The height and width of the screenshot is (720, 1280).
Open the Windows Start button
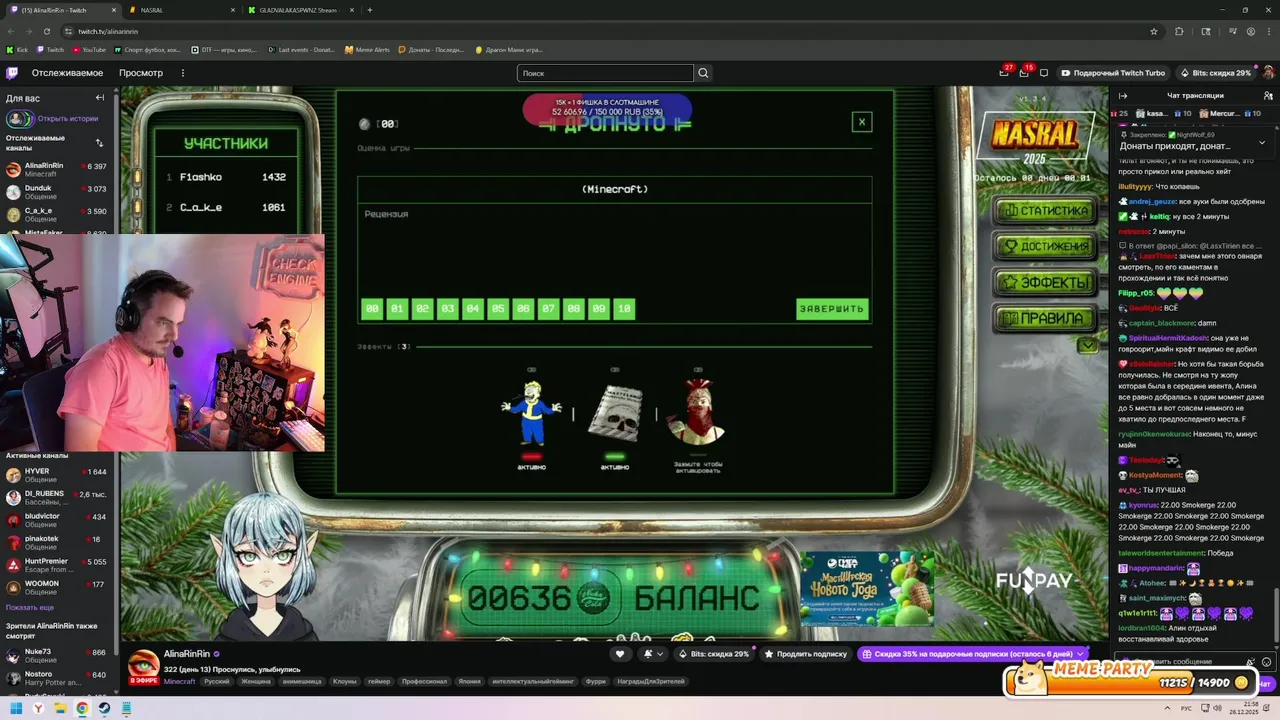(16, 709)
